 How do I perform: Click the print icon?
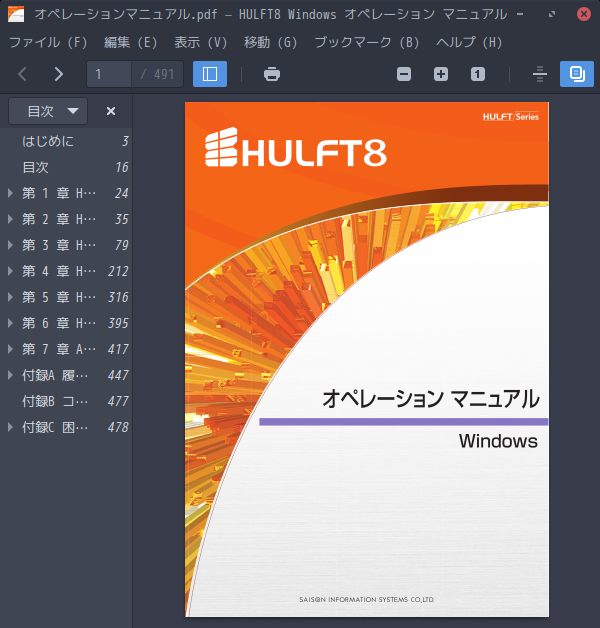pos(272,74)
